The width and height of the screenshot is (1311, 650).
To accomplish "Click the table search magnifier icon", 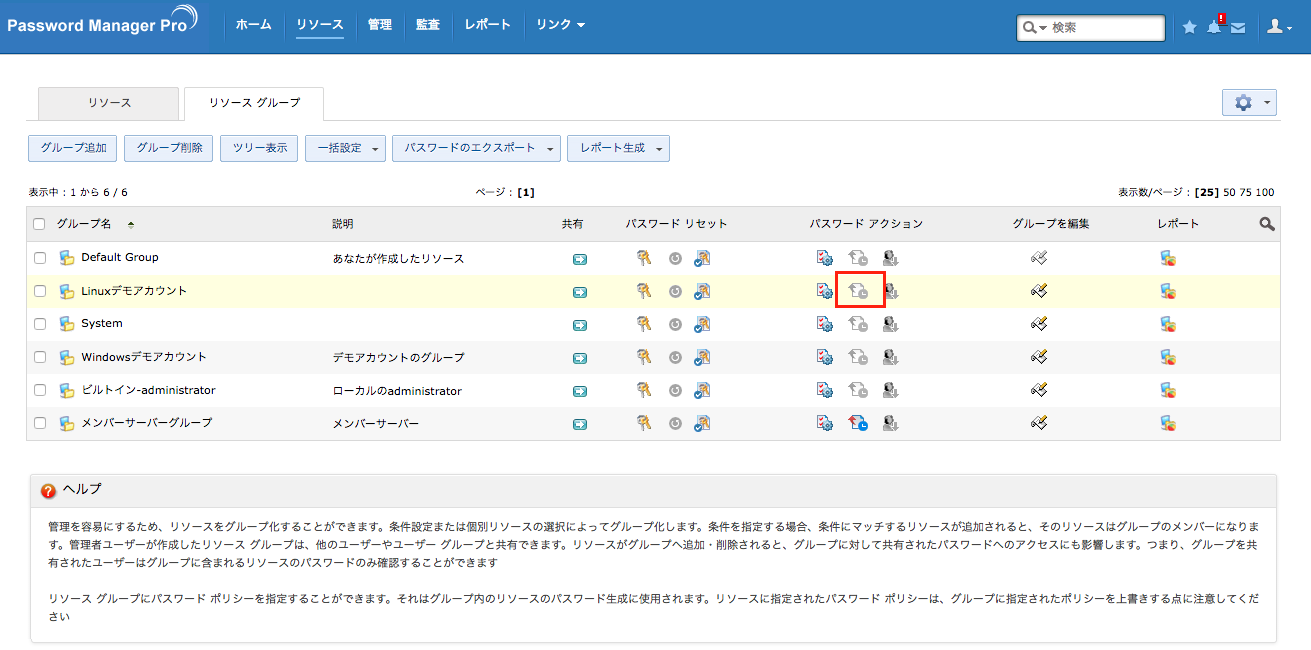I will 1266,224.
